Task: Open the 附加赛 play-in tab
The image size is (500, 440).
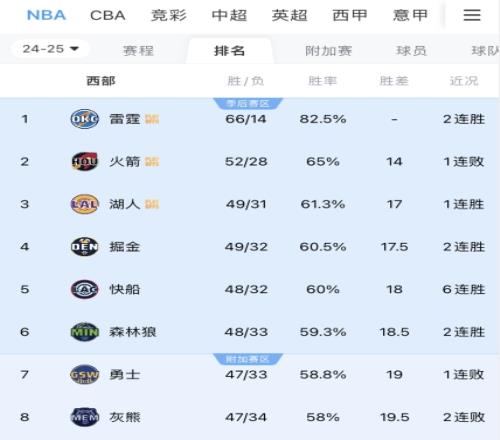Action: (329, 51)
